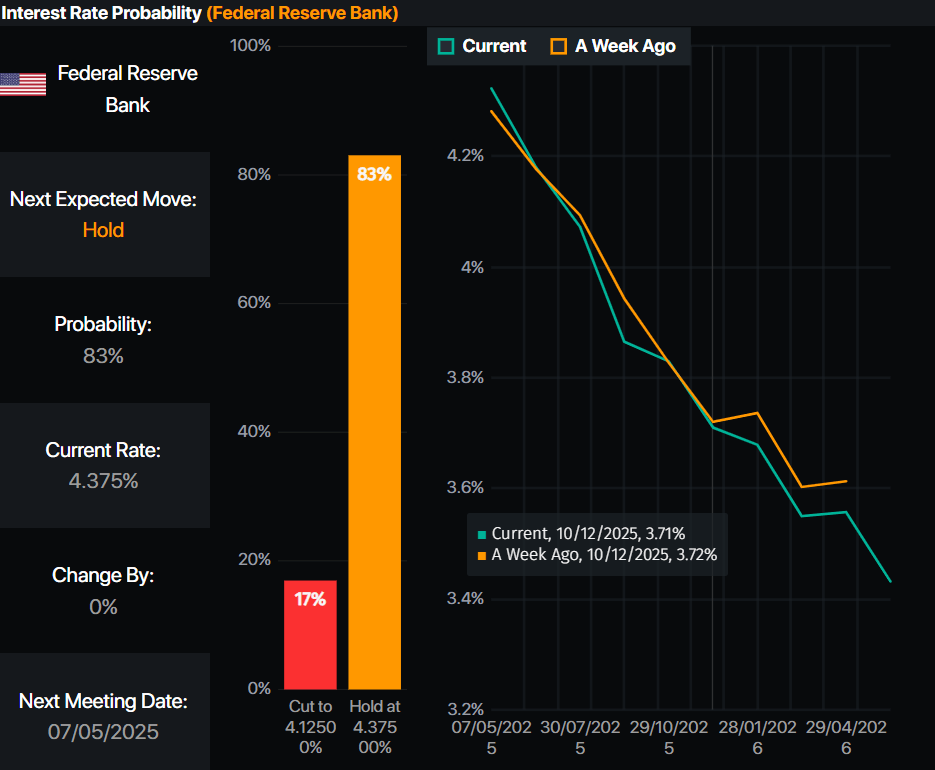Click the Next Meeting Date 07/05/2025
935x770 pixels.
click(103, 731)
